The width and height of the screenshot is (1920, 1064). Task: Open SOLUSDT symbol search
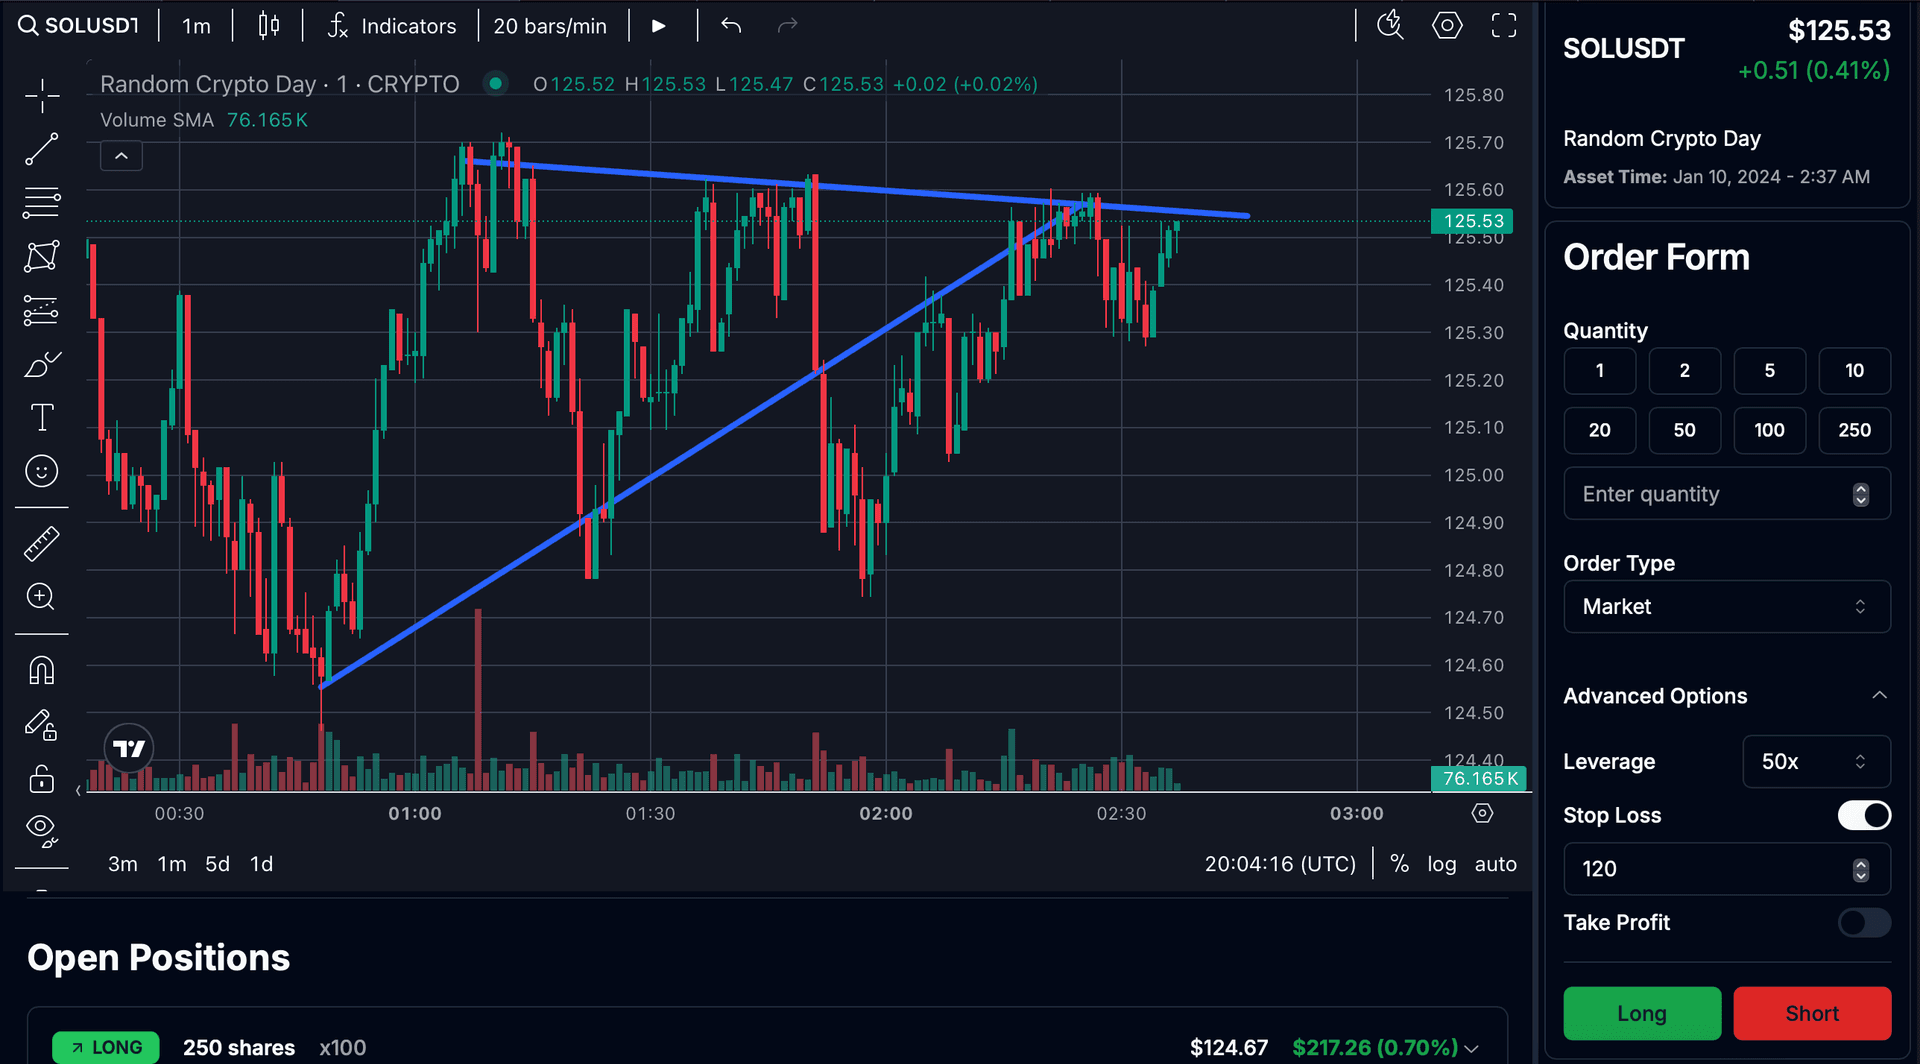(x=79, y=26)
